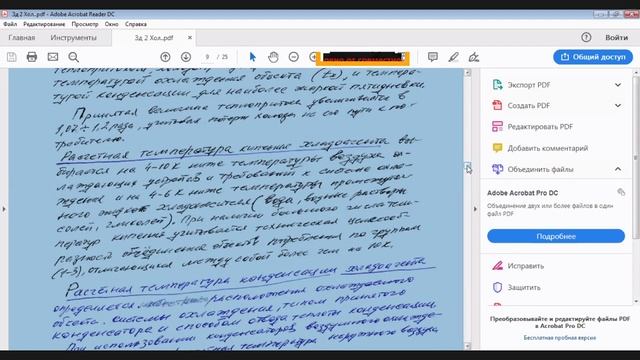Open the Экспорт PDF tool
Image resolution: width=640 pixels, height=360 pixels.
tap(529, 85)
